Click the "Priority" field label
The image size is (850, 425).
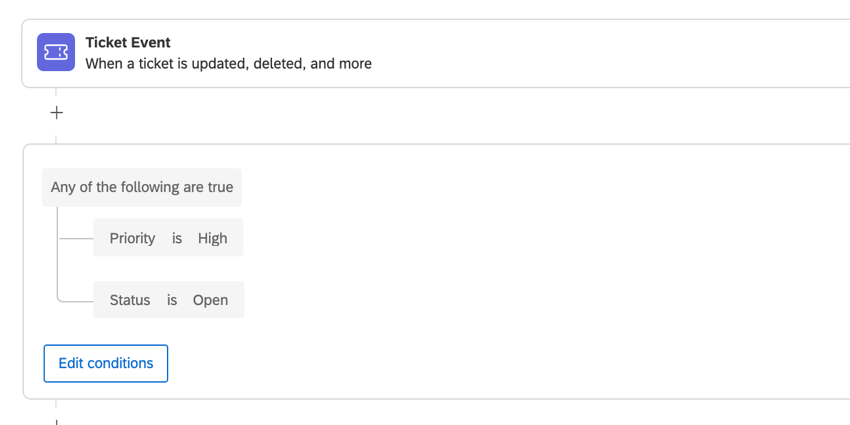132,238
